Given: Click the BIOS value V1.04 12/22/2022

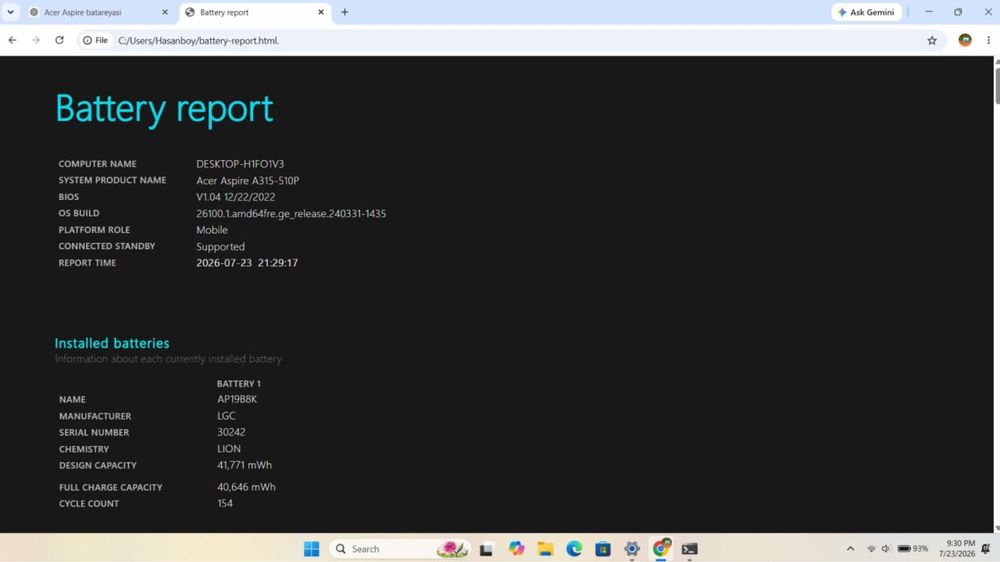Looking at the screenshot, I should (x=235, y=197).
